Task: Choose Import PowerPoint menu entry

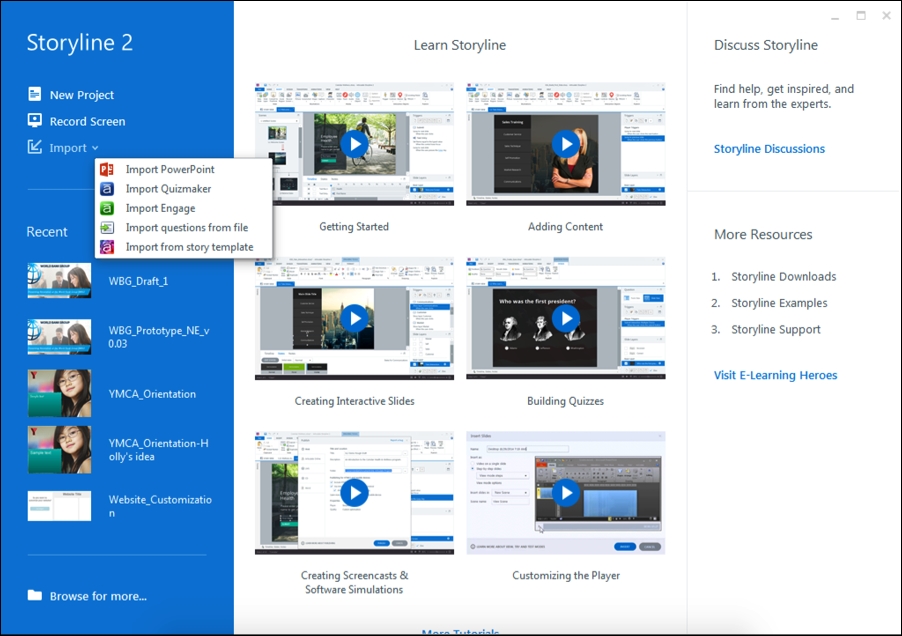Action: pos(170,169)
